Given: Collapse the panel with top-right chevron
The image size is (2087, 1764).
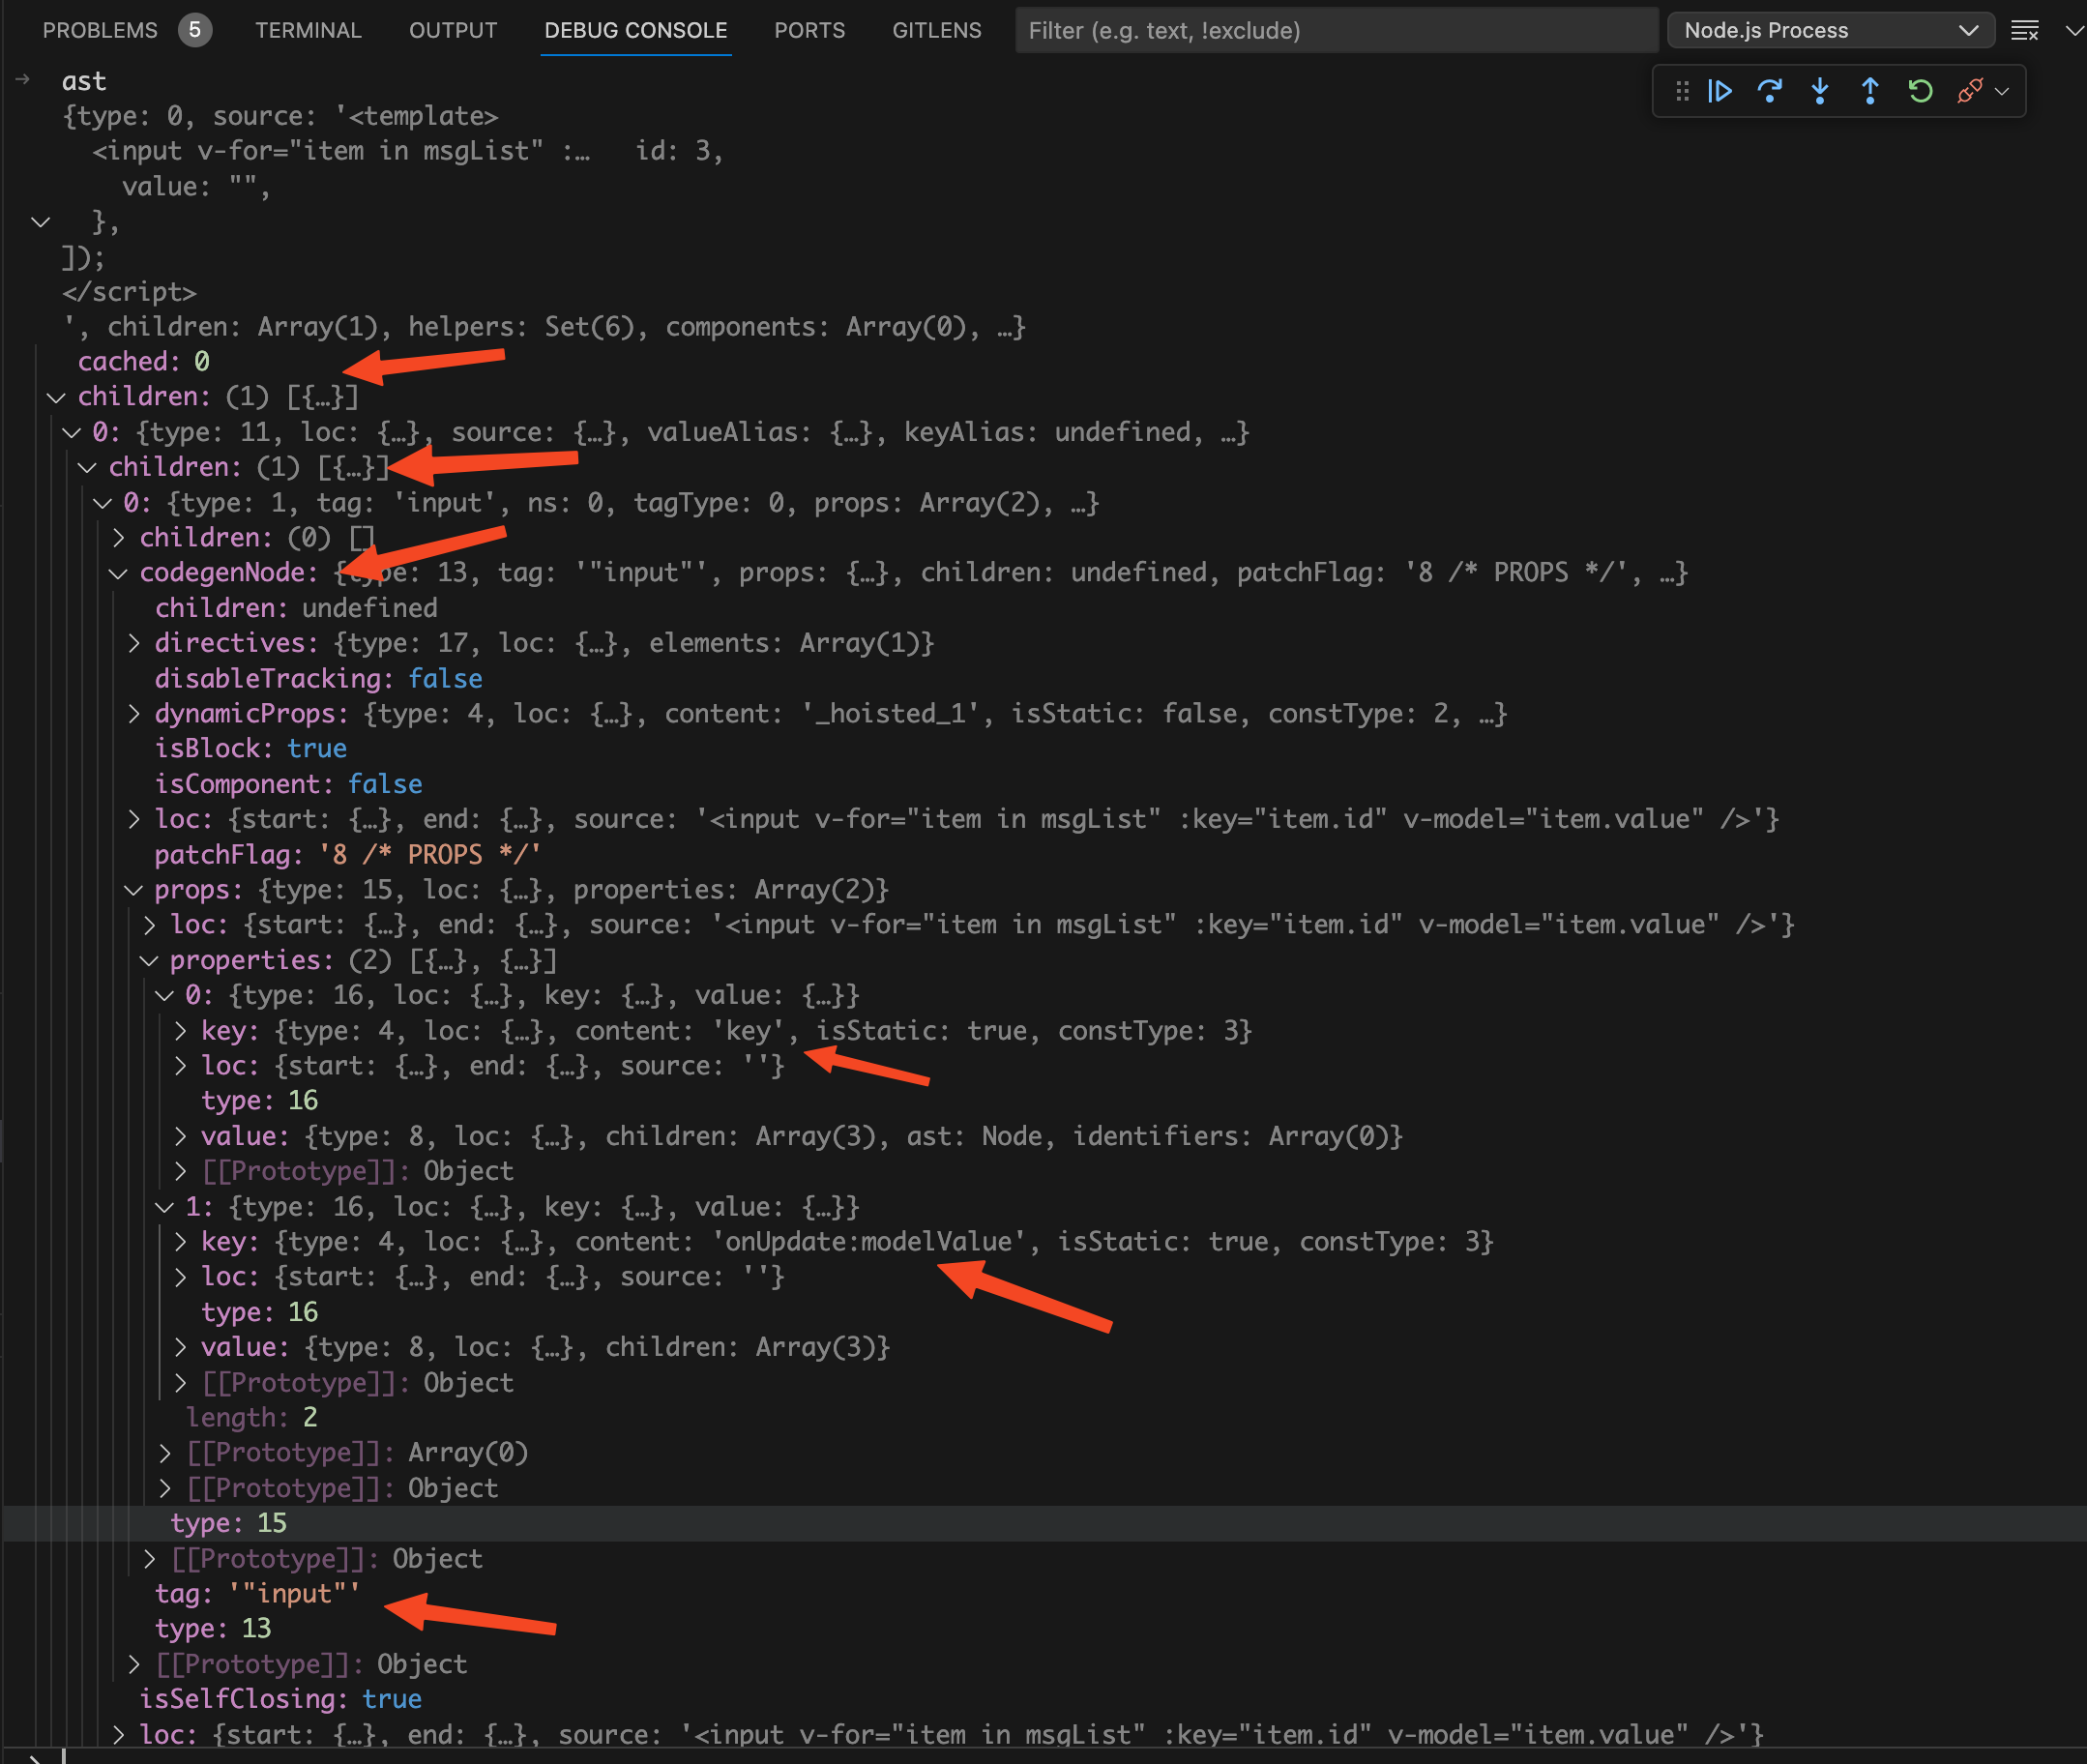Looking at the screenshot, I should click(2074, 30).
